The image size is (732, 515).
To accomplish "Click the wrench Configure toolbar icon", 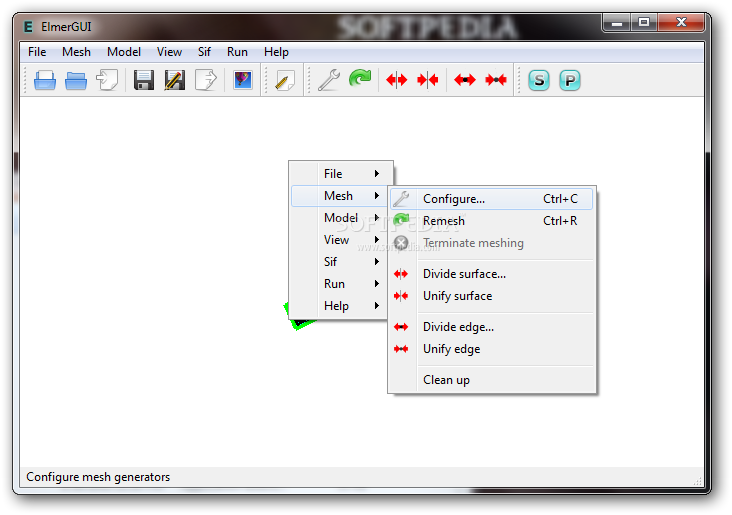I will point(329,80).
